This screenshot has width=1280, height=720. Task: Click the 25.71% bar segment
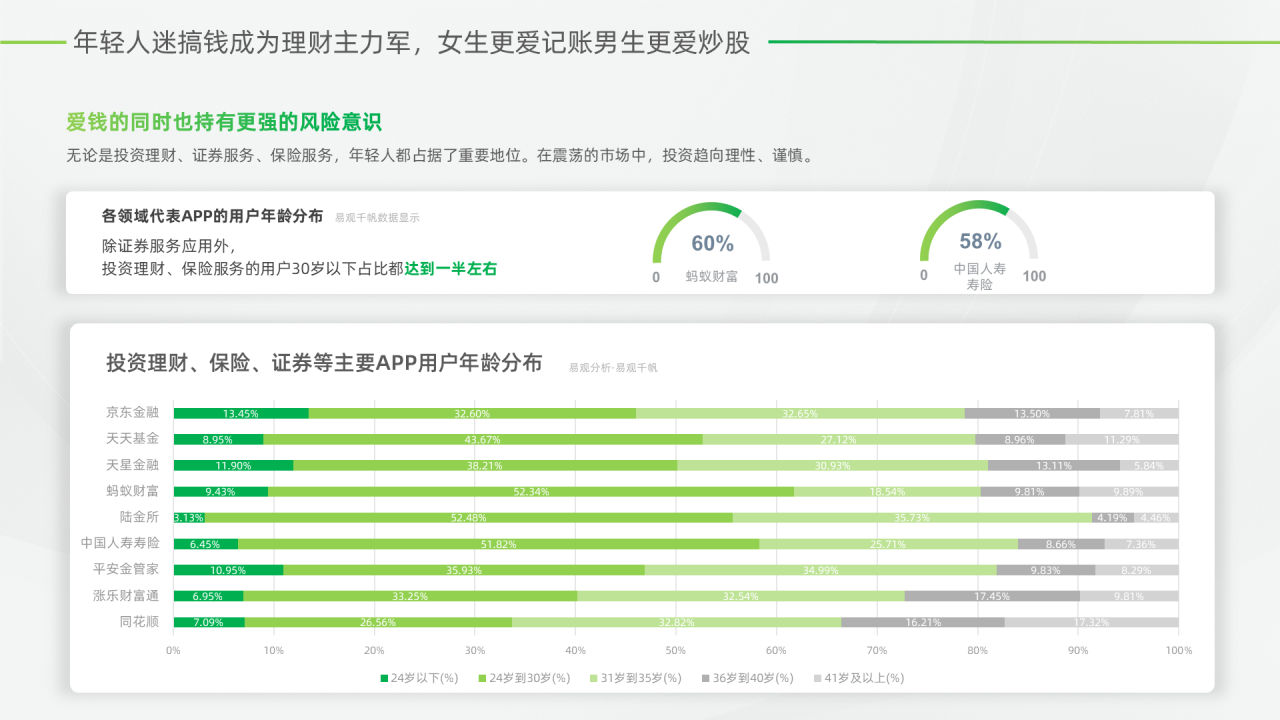click(x=888, y=544)
